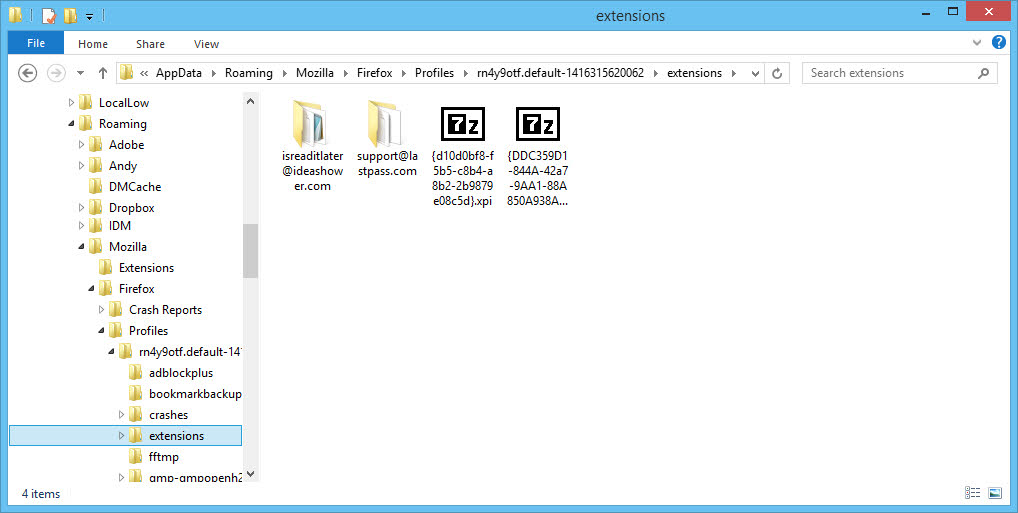Viewport: 1018px width, 513px height.
Task: Open the support@lastpass.com folder
Action: (387, 139)
